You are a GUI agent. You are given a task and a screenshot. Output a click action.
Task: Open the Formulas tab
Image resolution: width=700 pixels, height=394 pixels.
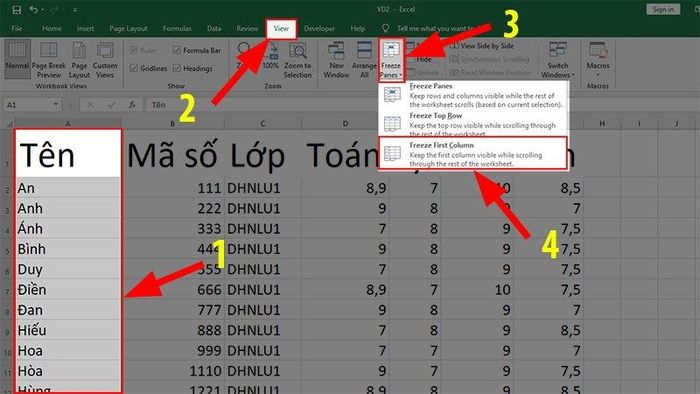tap(177, 28)
